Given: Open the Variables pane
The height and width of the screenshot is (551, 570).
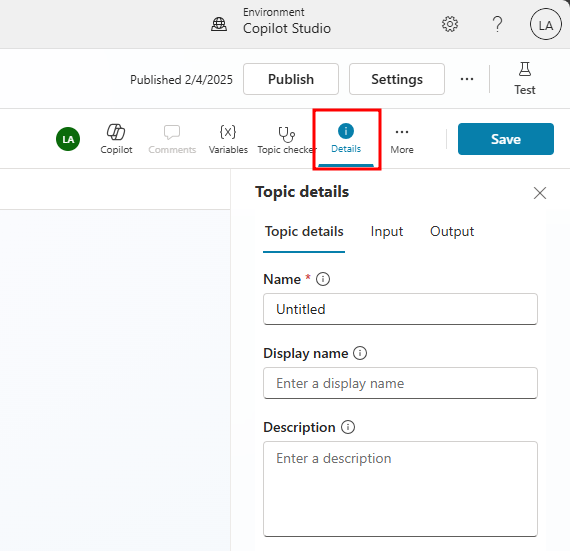Looking at the screenshot, I should click(228, 139).
